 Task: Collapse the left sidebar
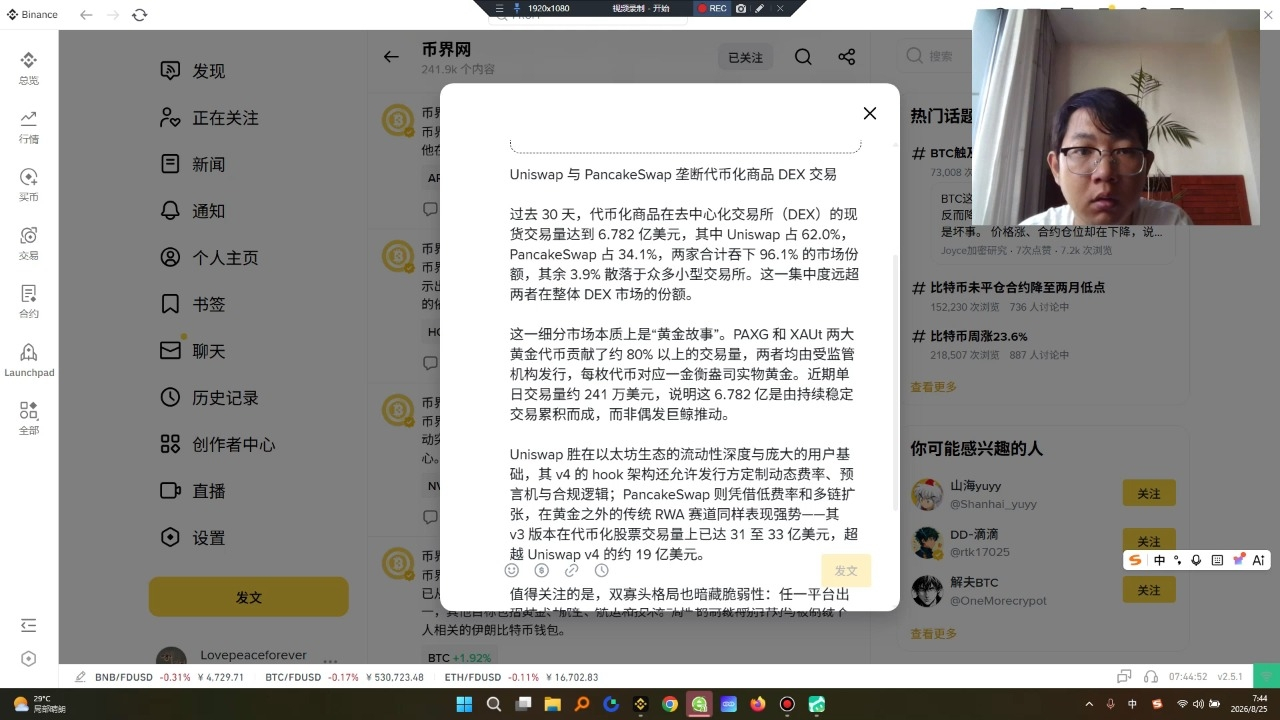tap(29, 625)
